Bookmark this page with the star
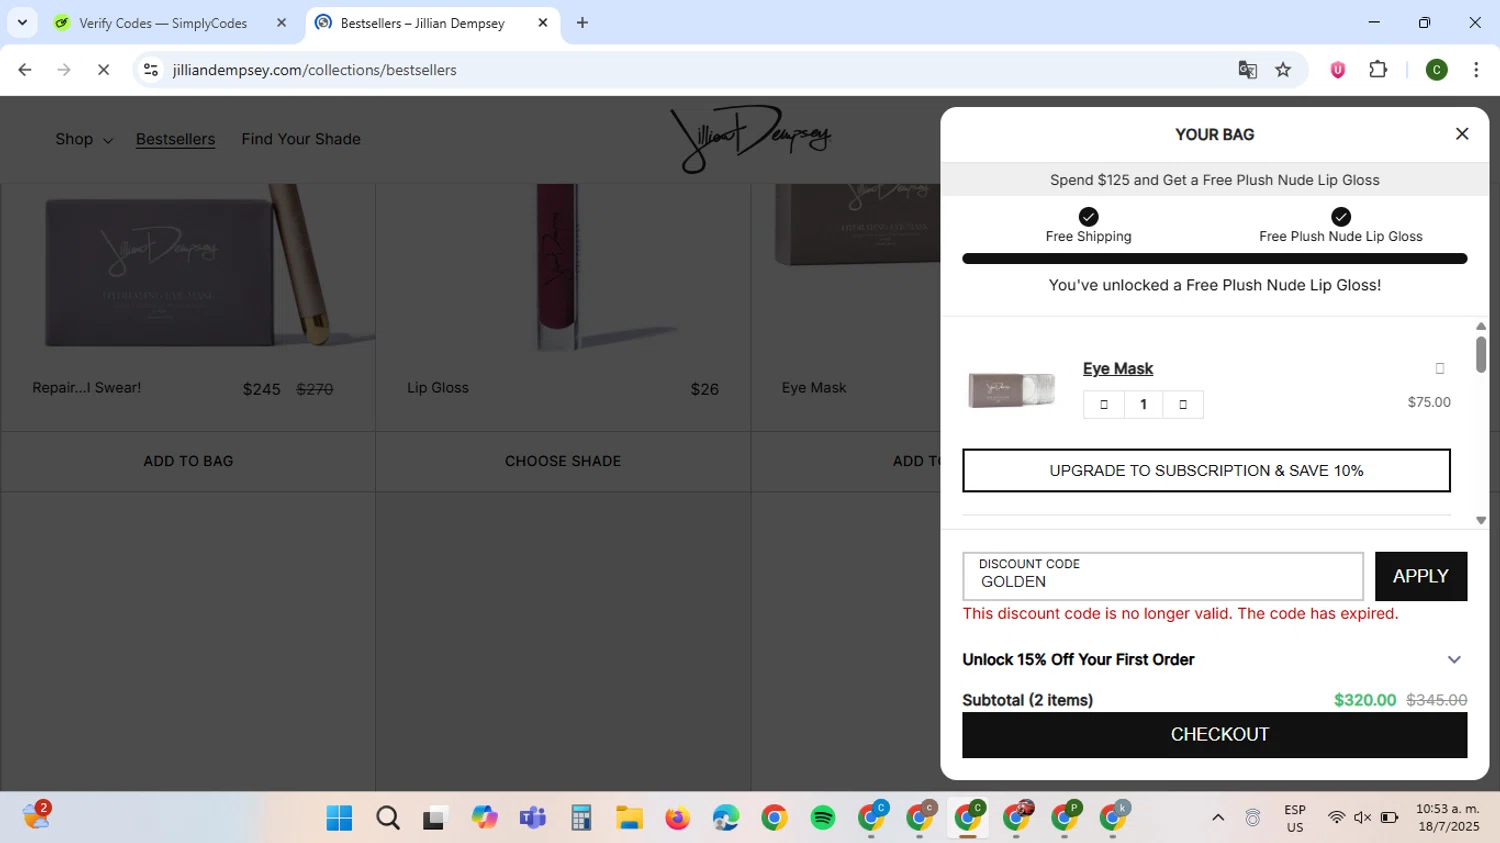This screenshot has height=843, width=1500. pos(1283,70)
